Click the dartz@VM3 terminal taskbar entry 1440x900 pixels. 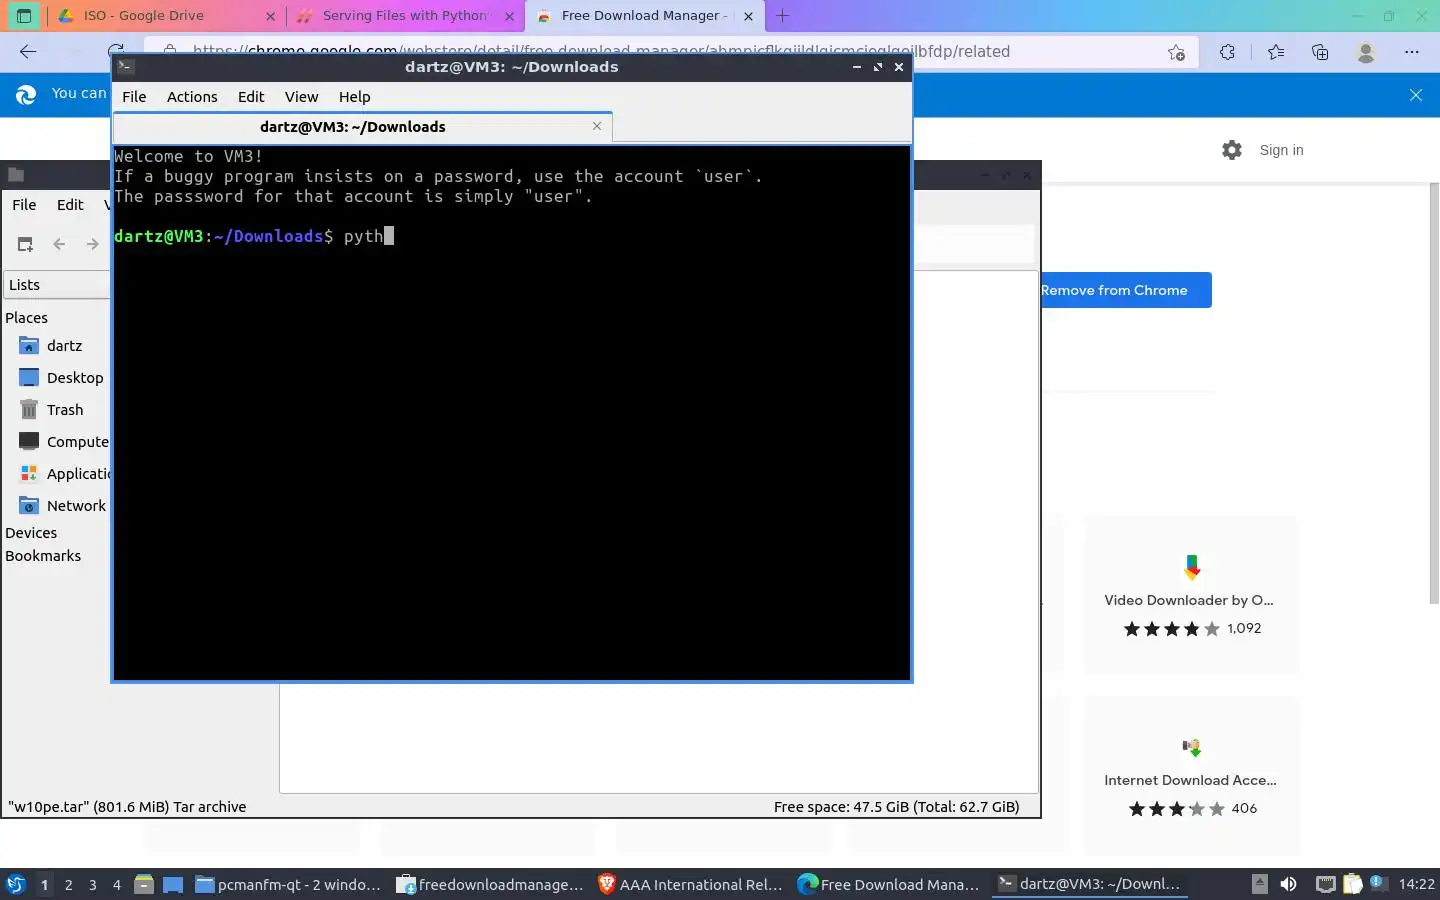(1090, 884)
